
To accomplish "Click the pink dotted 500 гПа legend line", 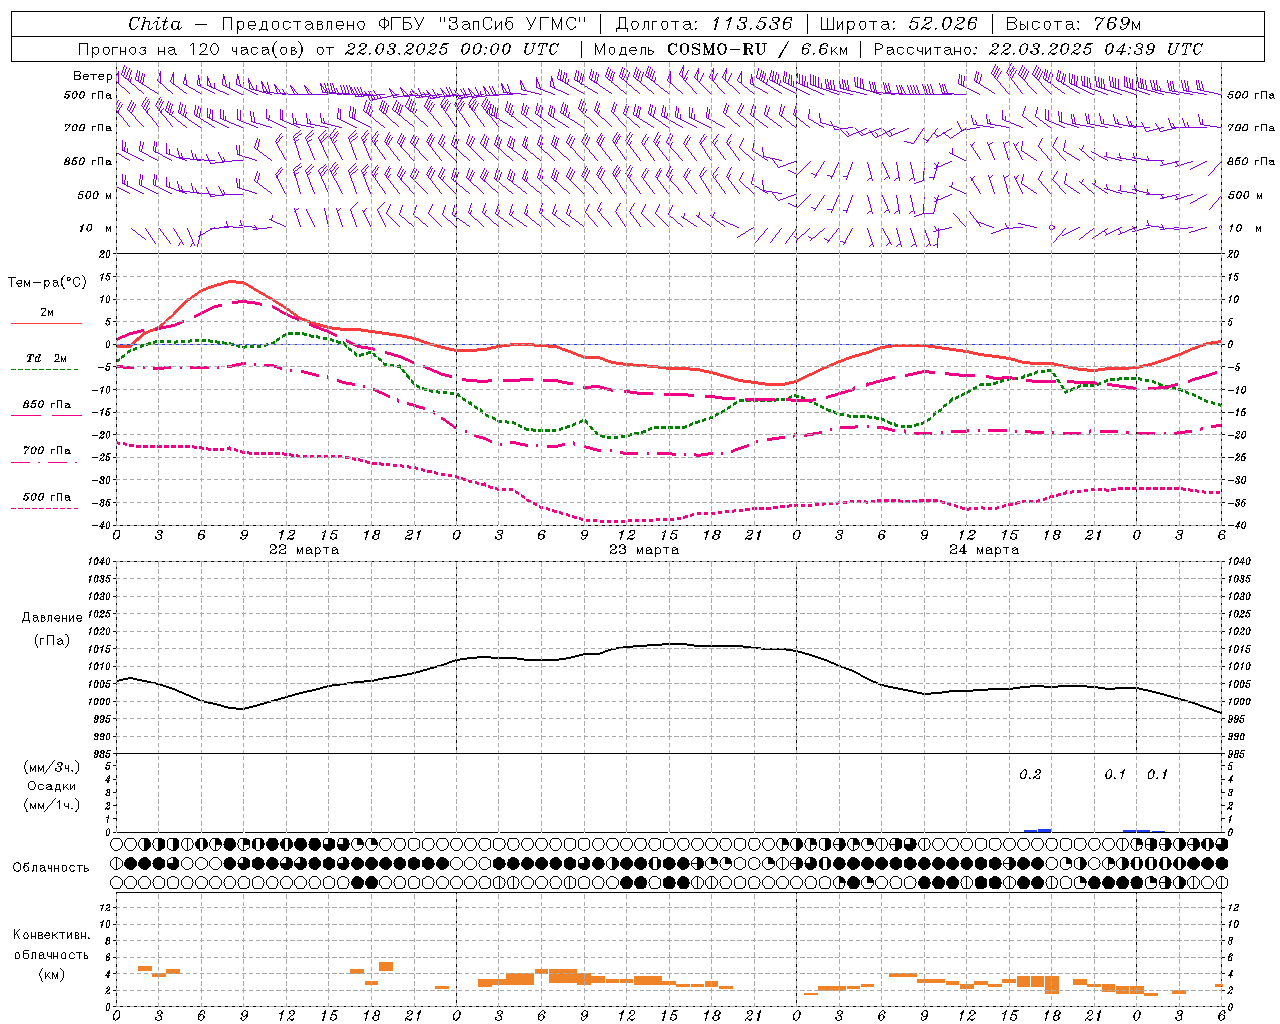I will [x=45, y=508].
